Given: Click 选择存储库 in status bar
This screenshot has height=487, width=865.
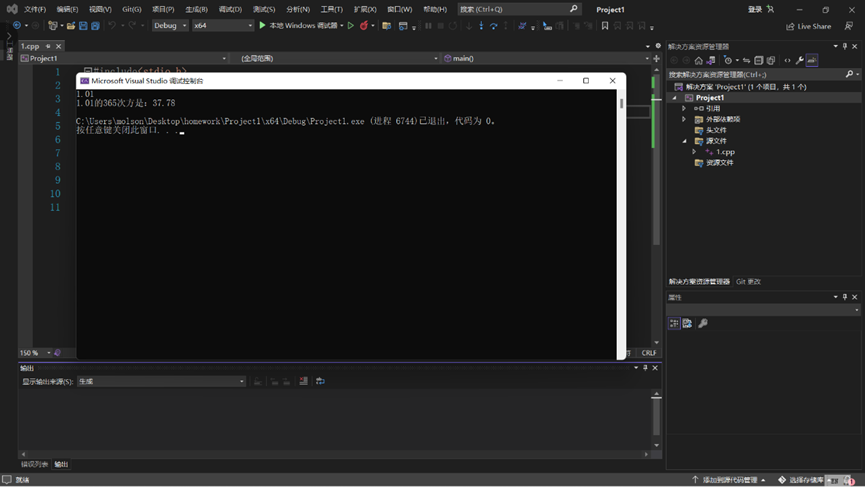Looking at the screenshot, I should [x=802, y=480].
